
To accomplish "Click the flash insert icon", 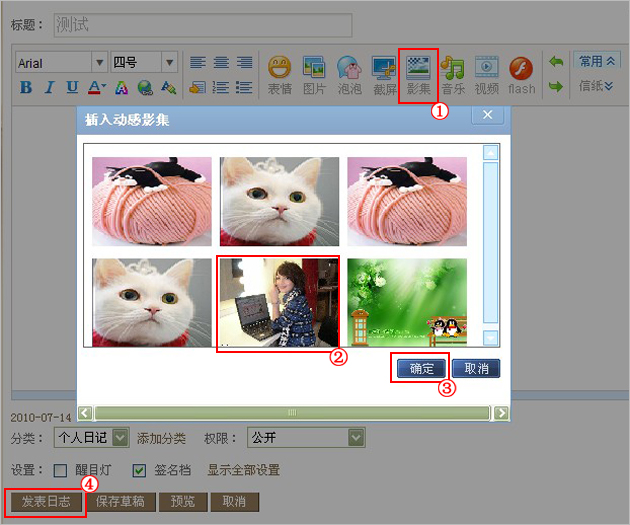I will pos(521,76).
